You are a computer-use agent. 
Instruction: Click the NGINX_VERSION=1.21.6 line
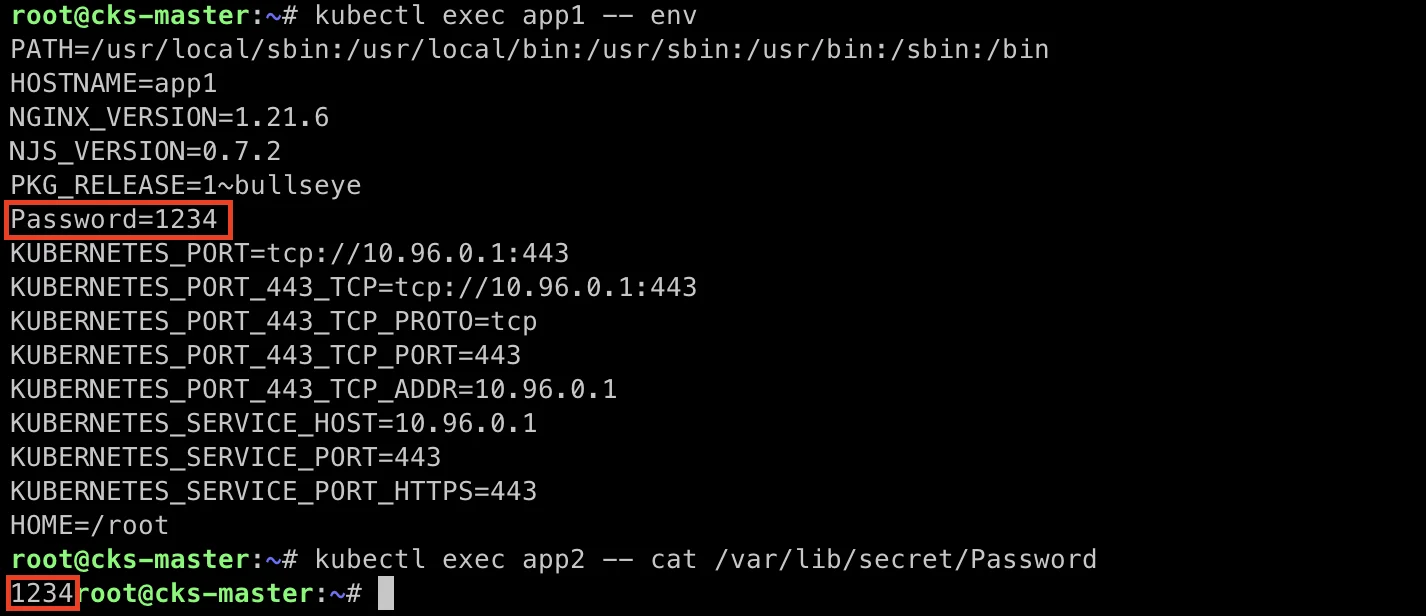click(169, 117)
